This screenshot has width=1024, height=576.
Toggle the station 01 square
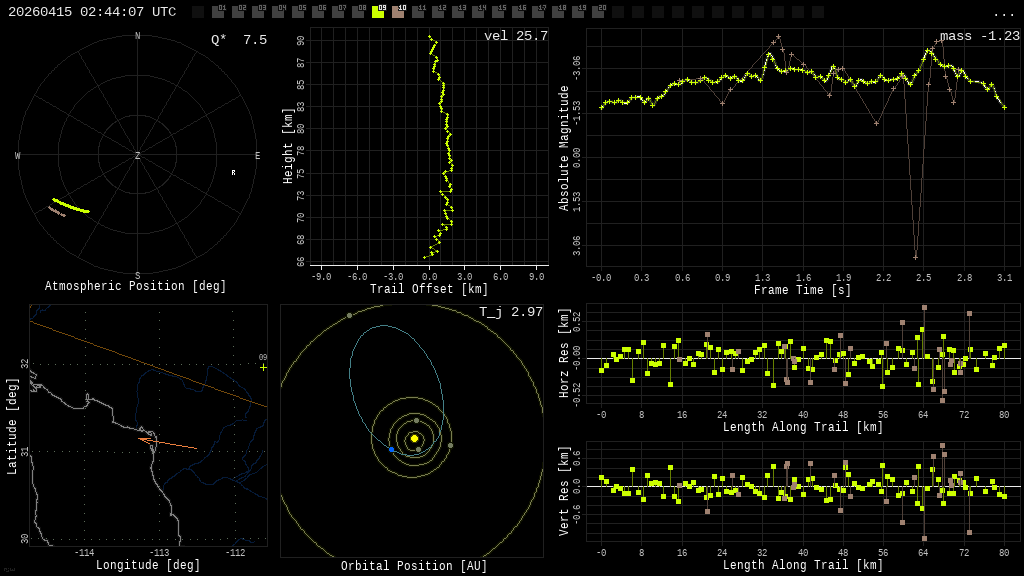[218, 12]
